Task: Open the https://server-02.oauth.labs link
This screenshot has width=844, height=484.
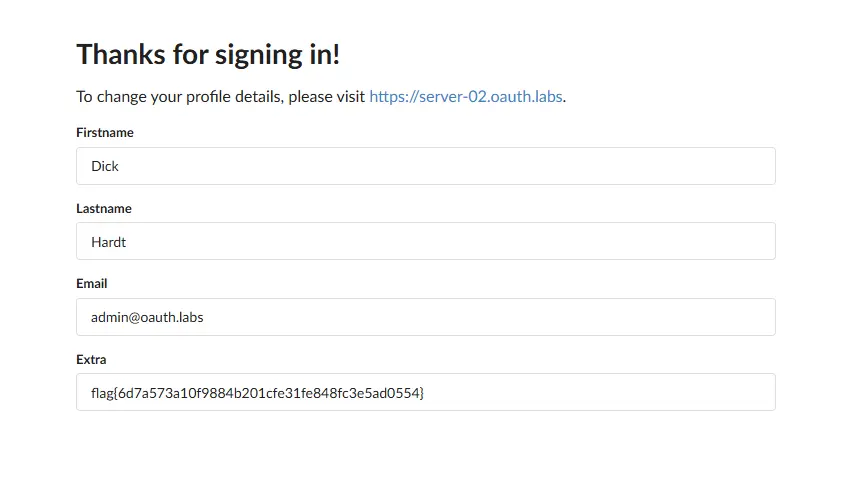Action: coord(466,97)
